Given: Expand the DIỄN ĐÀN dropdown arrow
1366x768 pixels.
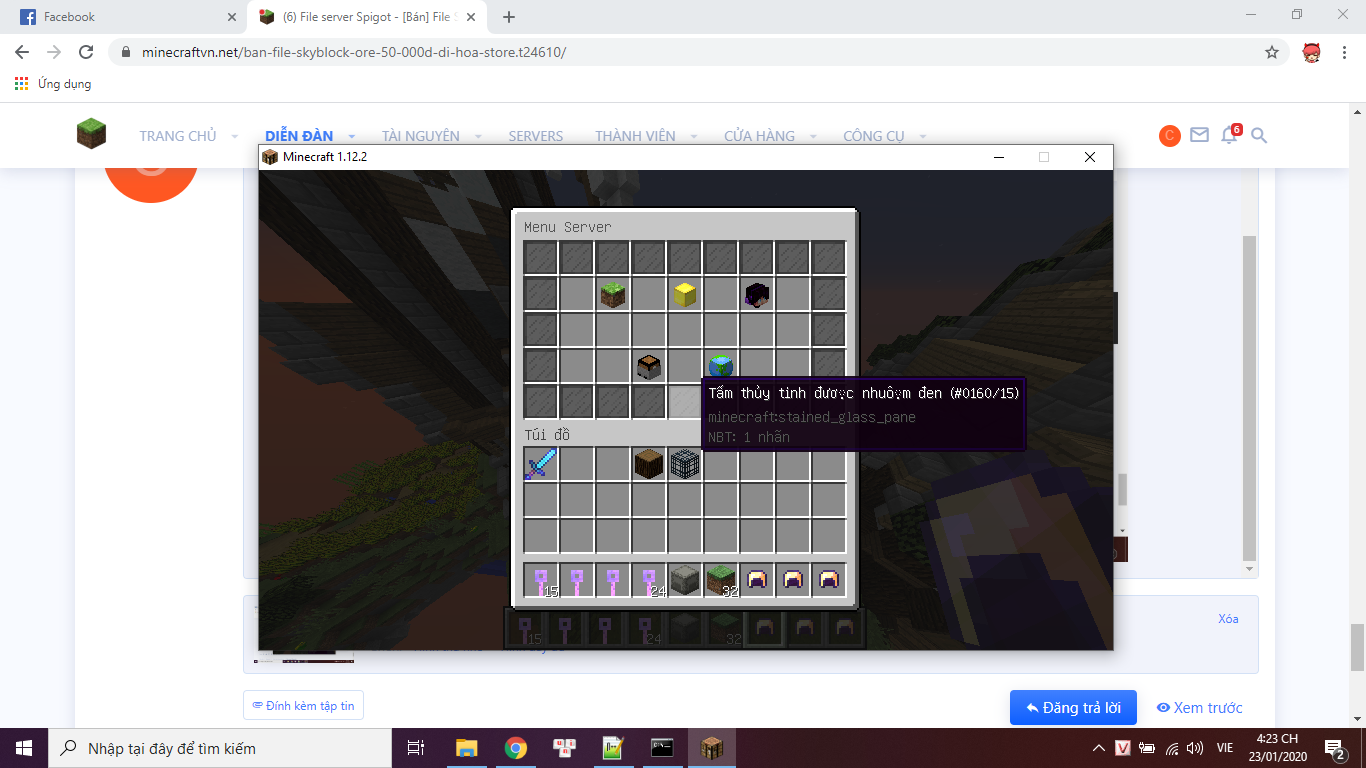Looking at the screenshot, I should click(352, 136).
